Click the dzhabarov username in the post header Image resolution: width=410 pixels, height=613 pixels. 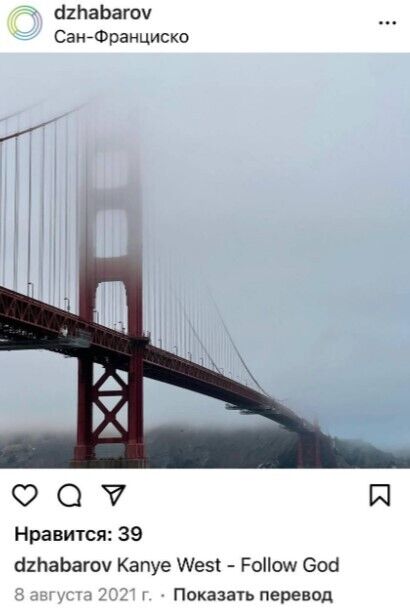103,13
